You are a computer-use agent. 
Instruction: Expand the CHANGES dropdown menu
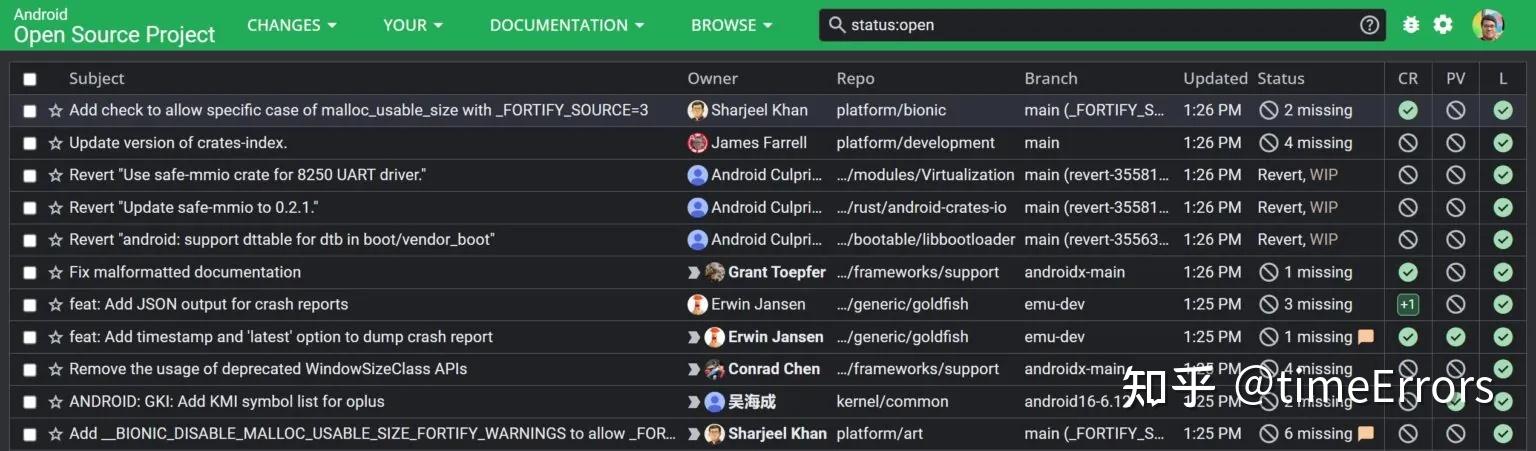291,25
